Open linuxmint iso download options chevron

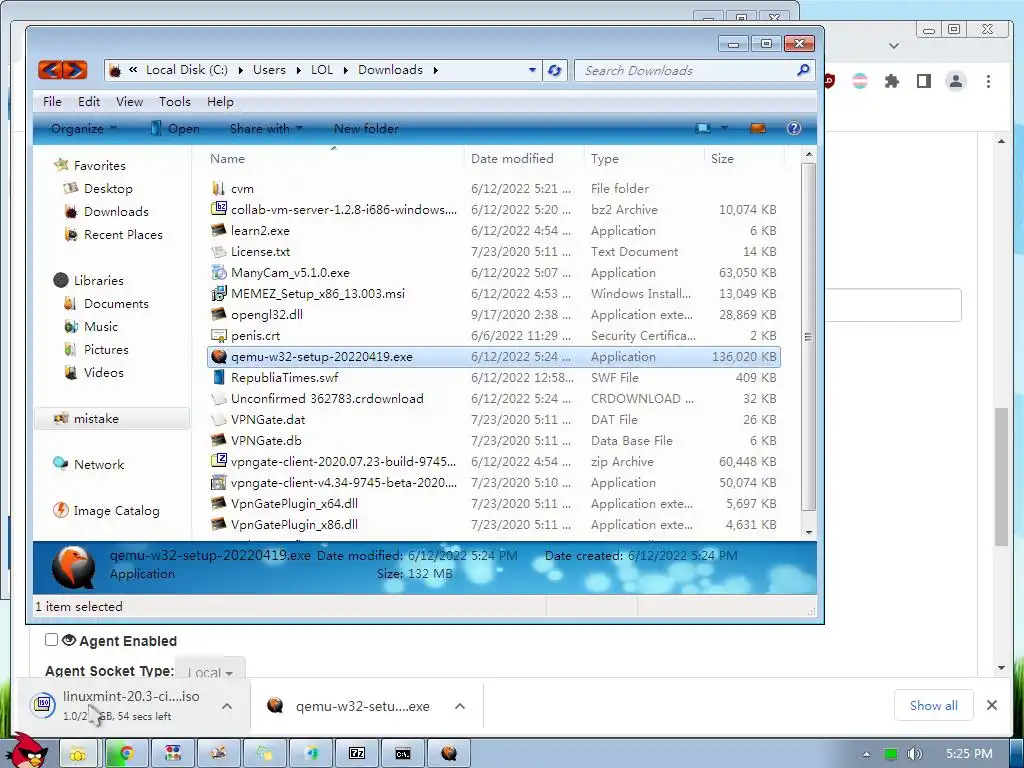[227, 706]
